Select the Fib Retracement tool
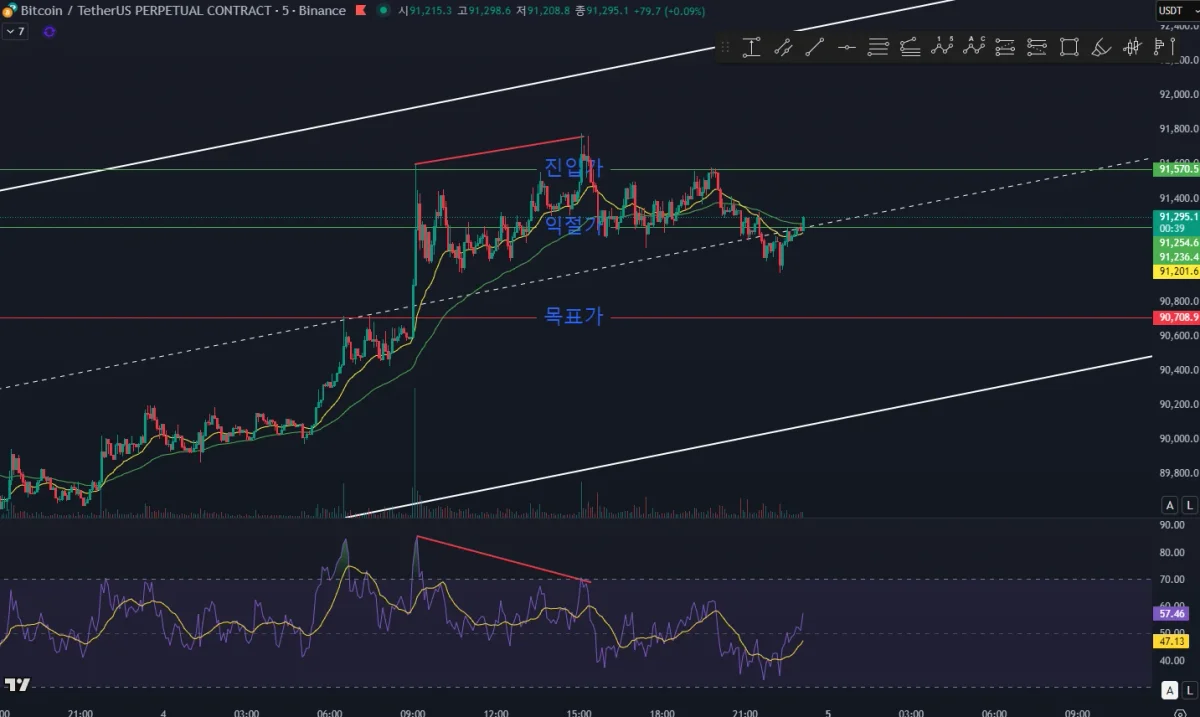Screen dimensions: 1200x717 tap(878, 47)
